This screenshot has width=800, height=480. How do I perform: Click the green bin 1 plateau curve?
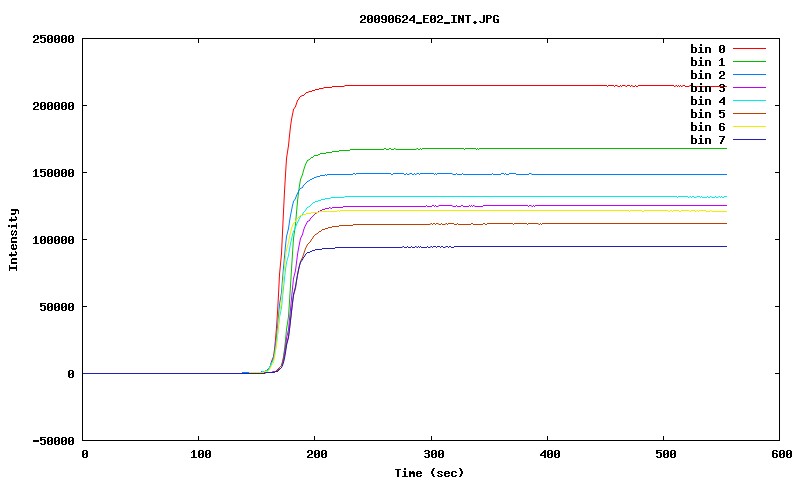click(x=536, y=148)
